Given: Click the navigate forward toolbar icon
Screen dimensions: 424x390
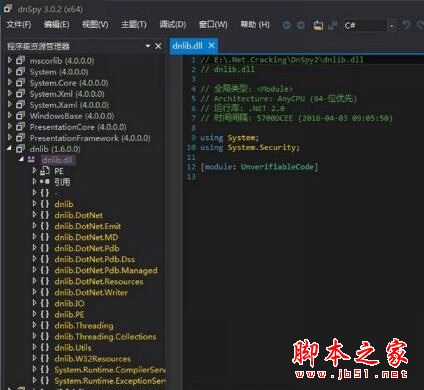Looking at the screenshot, I should (301, 25).
